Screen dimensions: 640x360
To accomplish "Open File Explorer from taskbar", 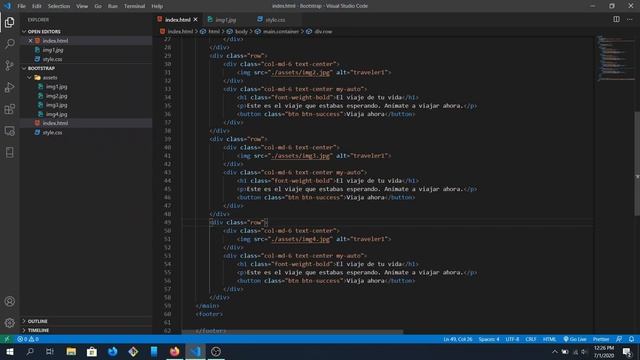I will tap(71, 351).
